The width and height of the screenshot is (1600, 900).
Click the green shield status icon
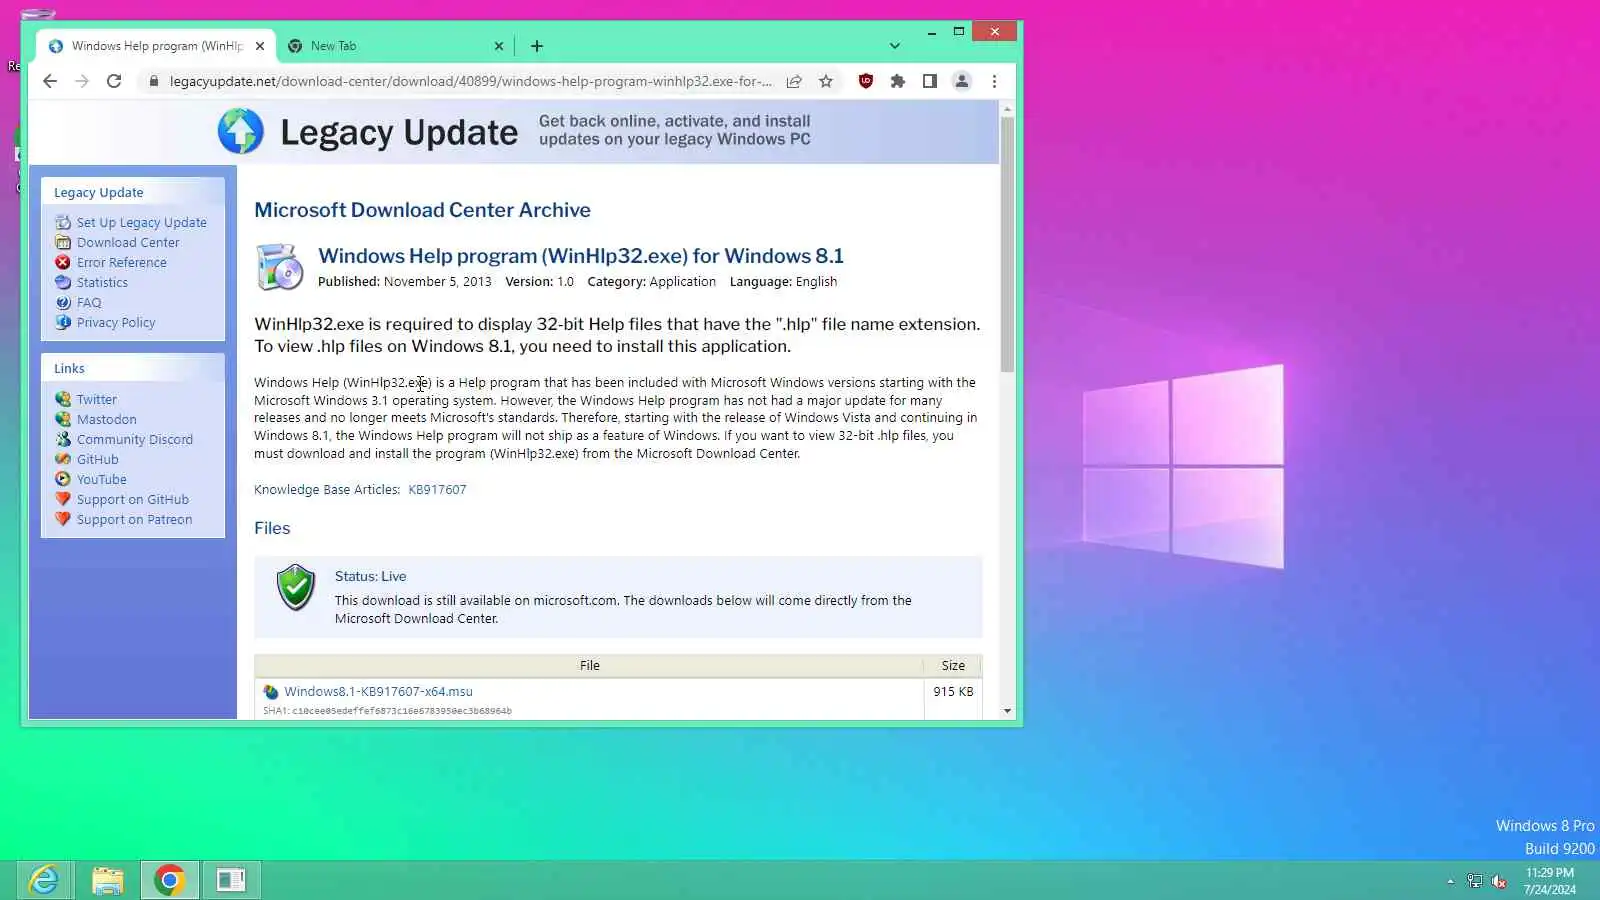(296, 587)
